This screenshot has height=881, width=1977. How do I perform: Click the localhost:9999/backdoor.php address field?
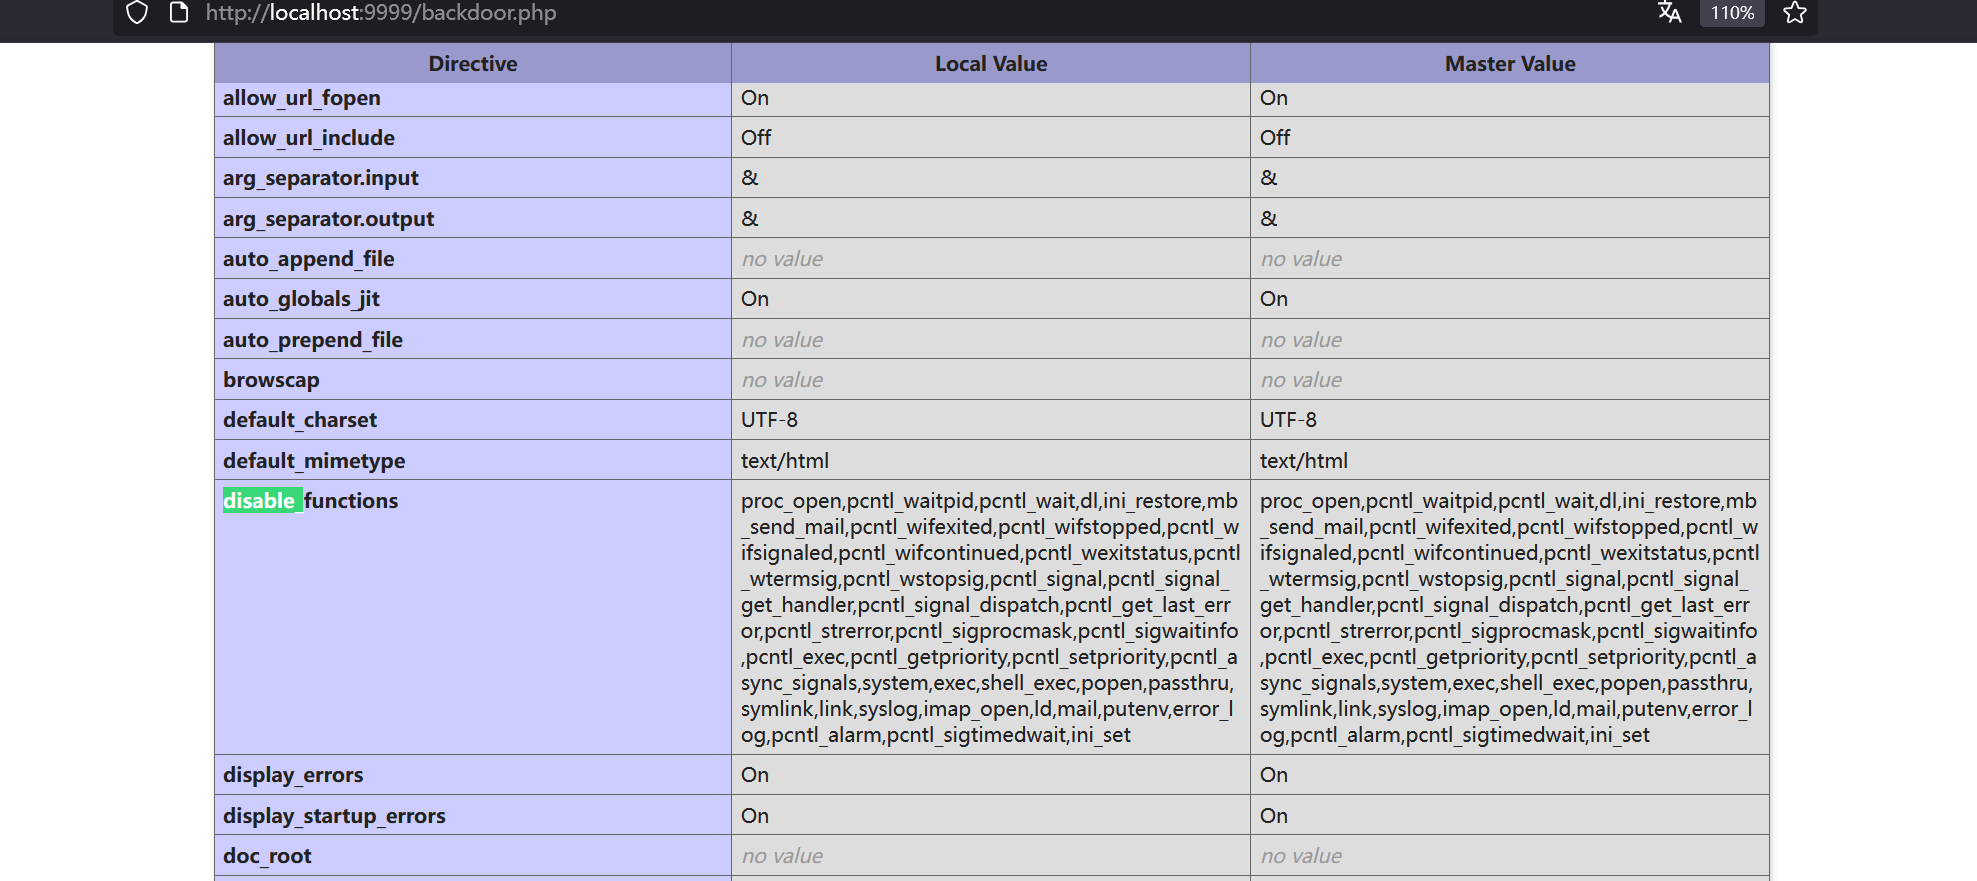point(380,13)
